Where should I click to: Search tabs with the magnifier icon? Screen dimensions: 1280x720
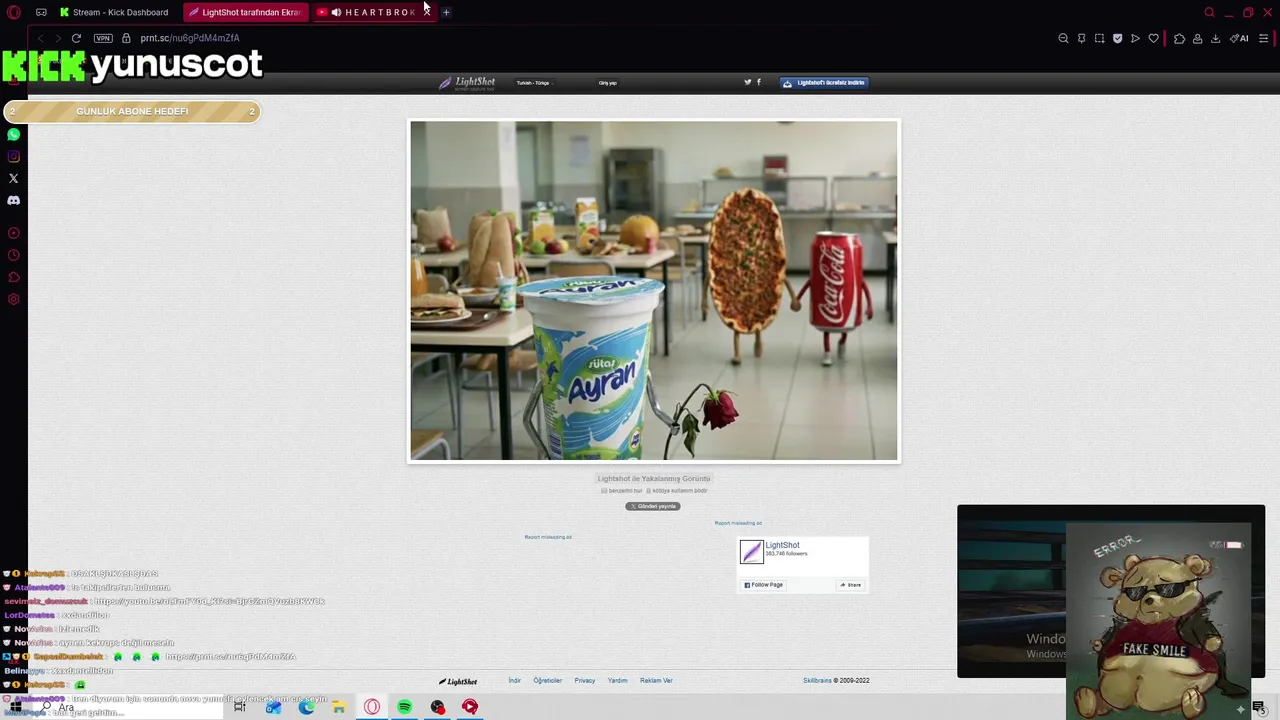click(1209, 12)
